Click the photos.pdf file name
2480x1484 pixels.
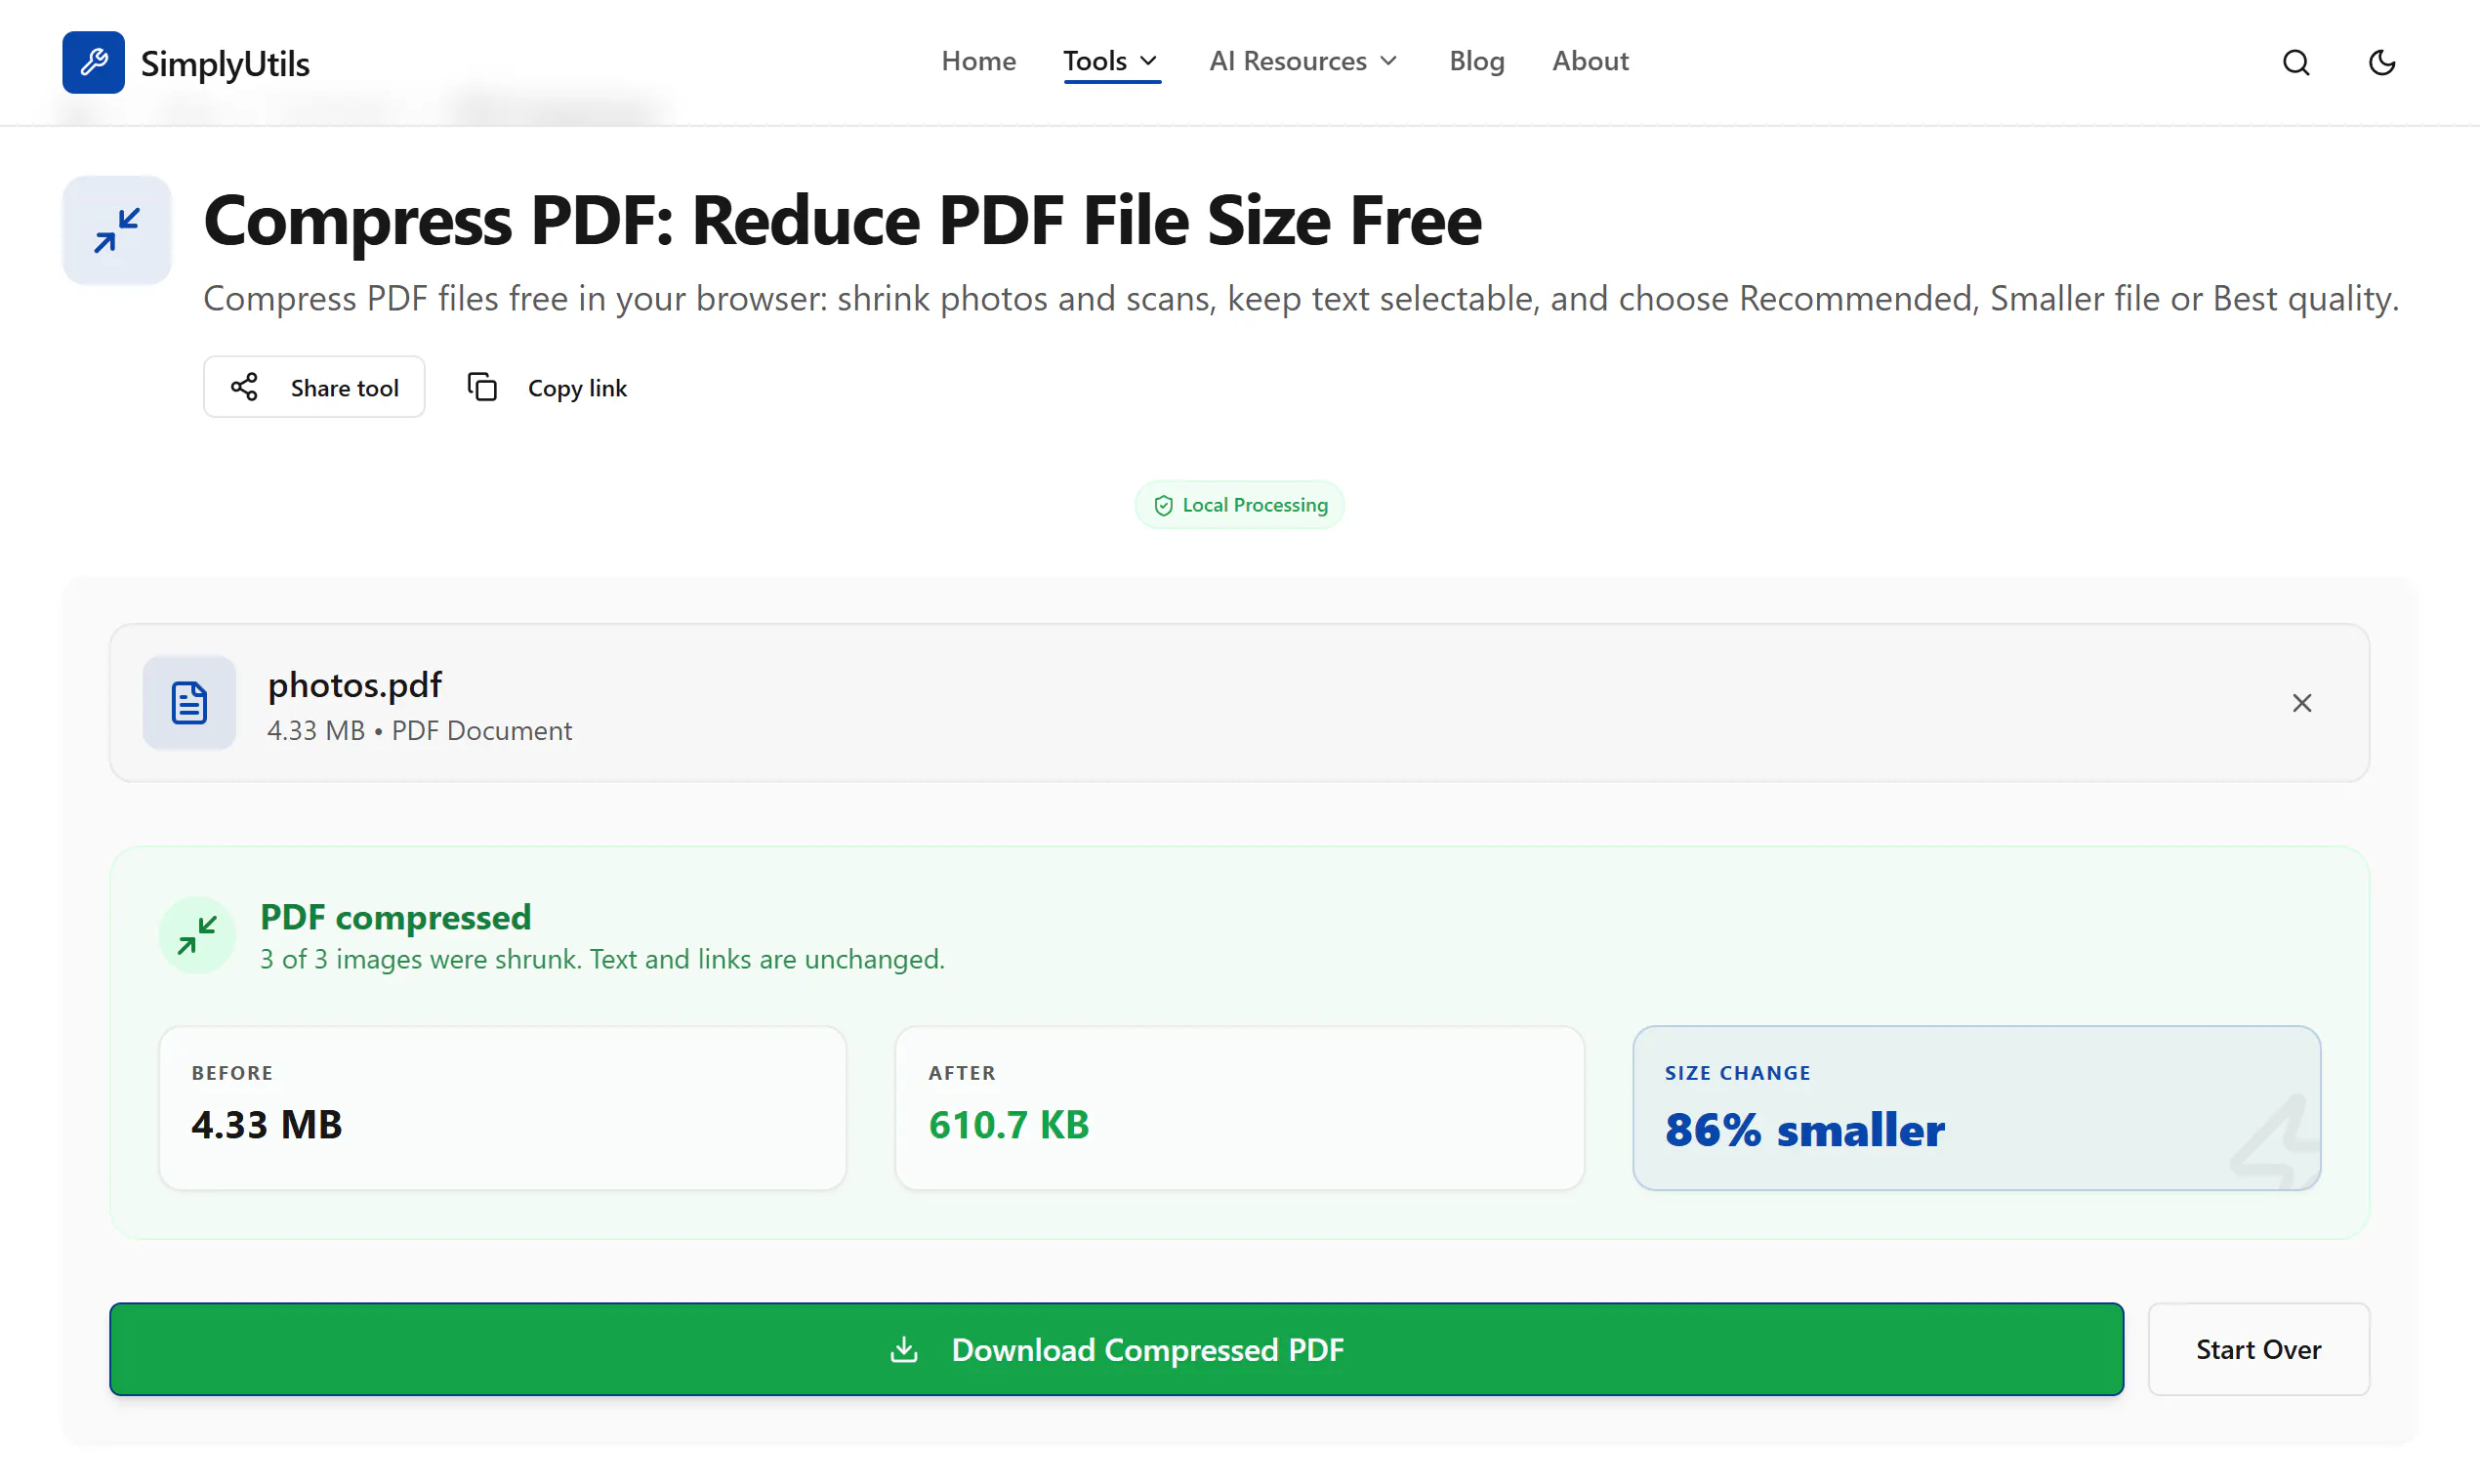354,685
